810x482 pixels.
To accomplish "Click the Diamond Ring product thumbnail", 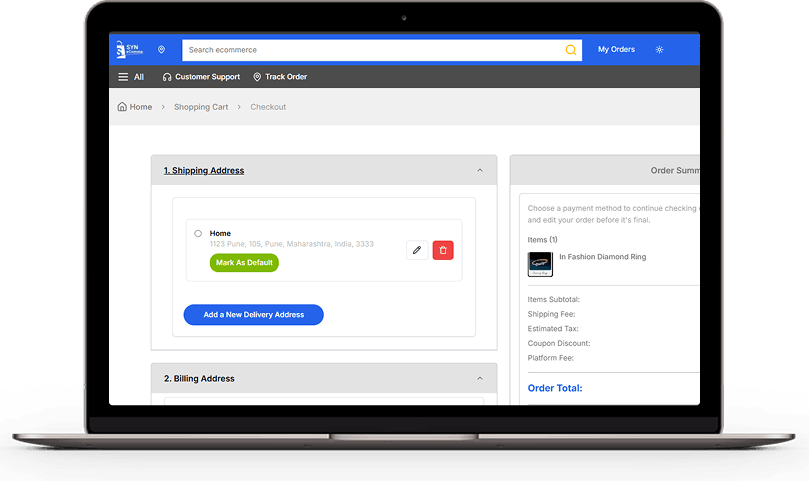I will coord(540,264).
